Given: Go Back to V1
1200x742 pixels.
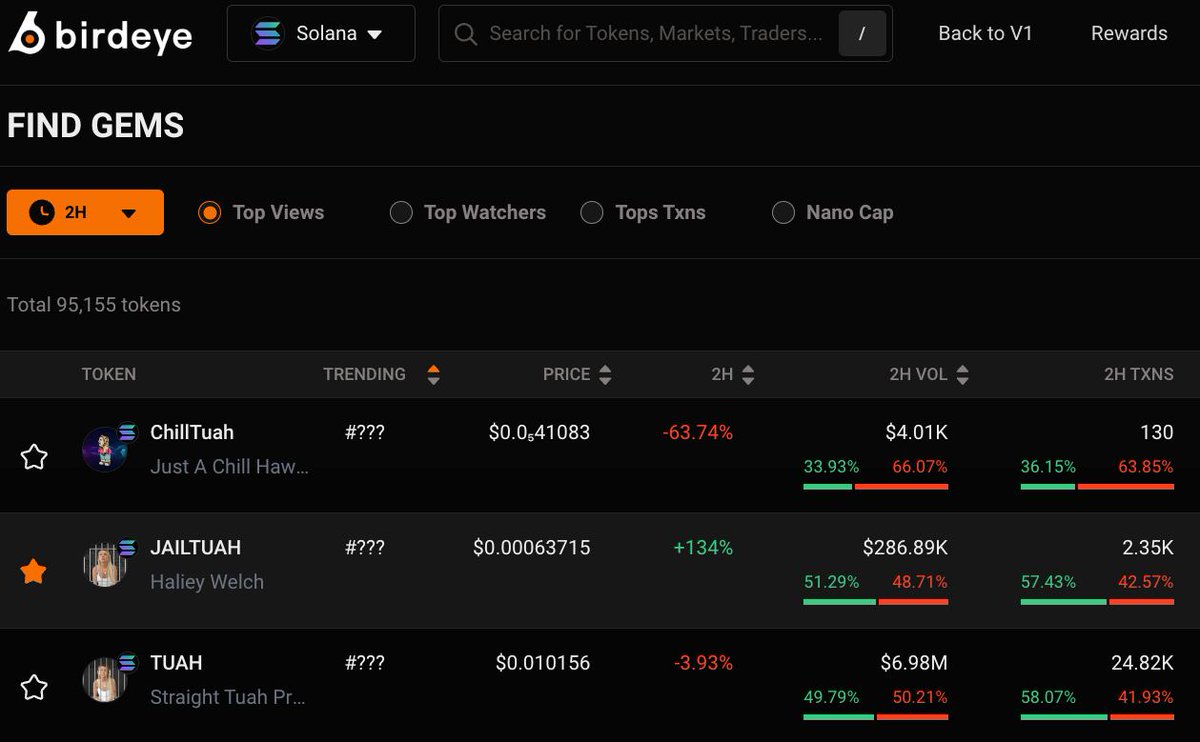Looking at the screenshot, I should pos(985,33).
